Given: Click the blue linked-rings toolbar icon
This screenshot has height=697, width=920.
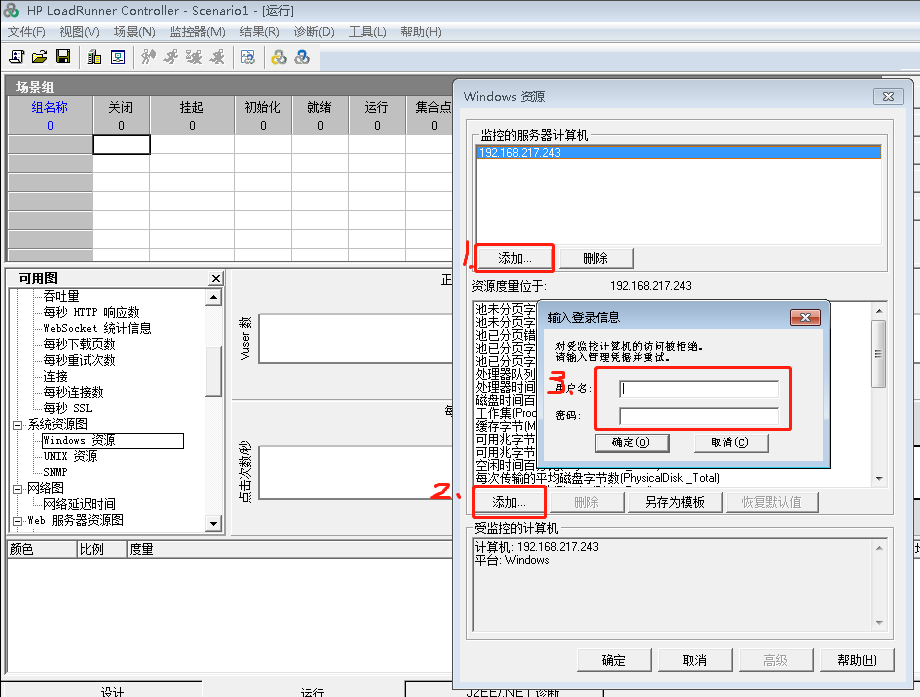Looking at the screenshot, I should [x=301, y=57].
